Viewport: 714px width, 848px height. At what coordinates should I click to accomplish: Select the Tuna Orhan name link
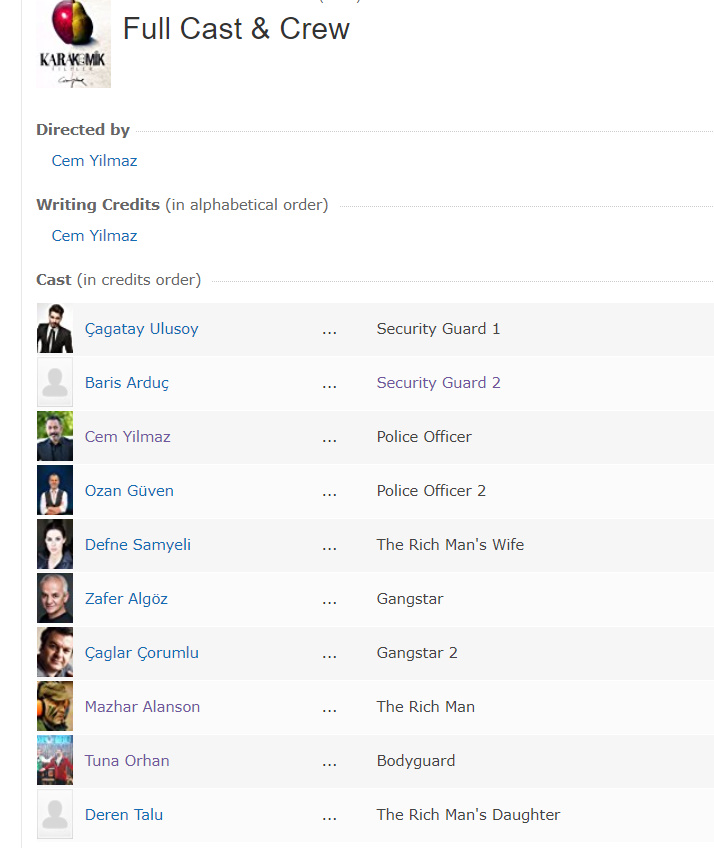127,761
